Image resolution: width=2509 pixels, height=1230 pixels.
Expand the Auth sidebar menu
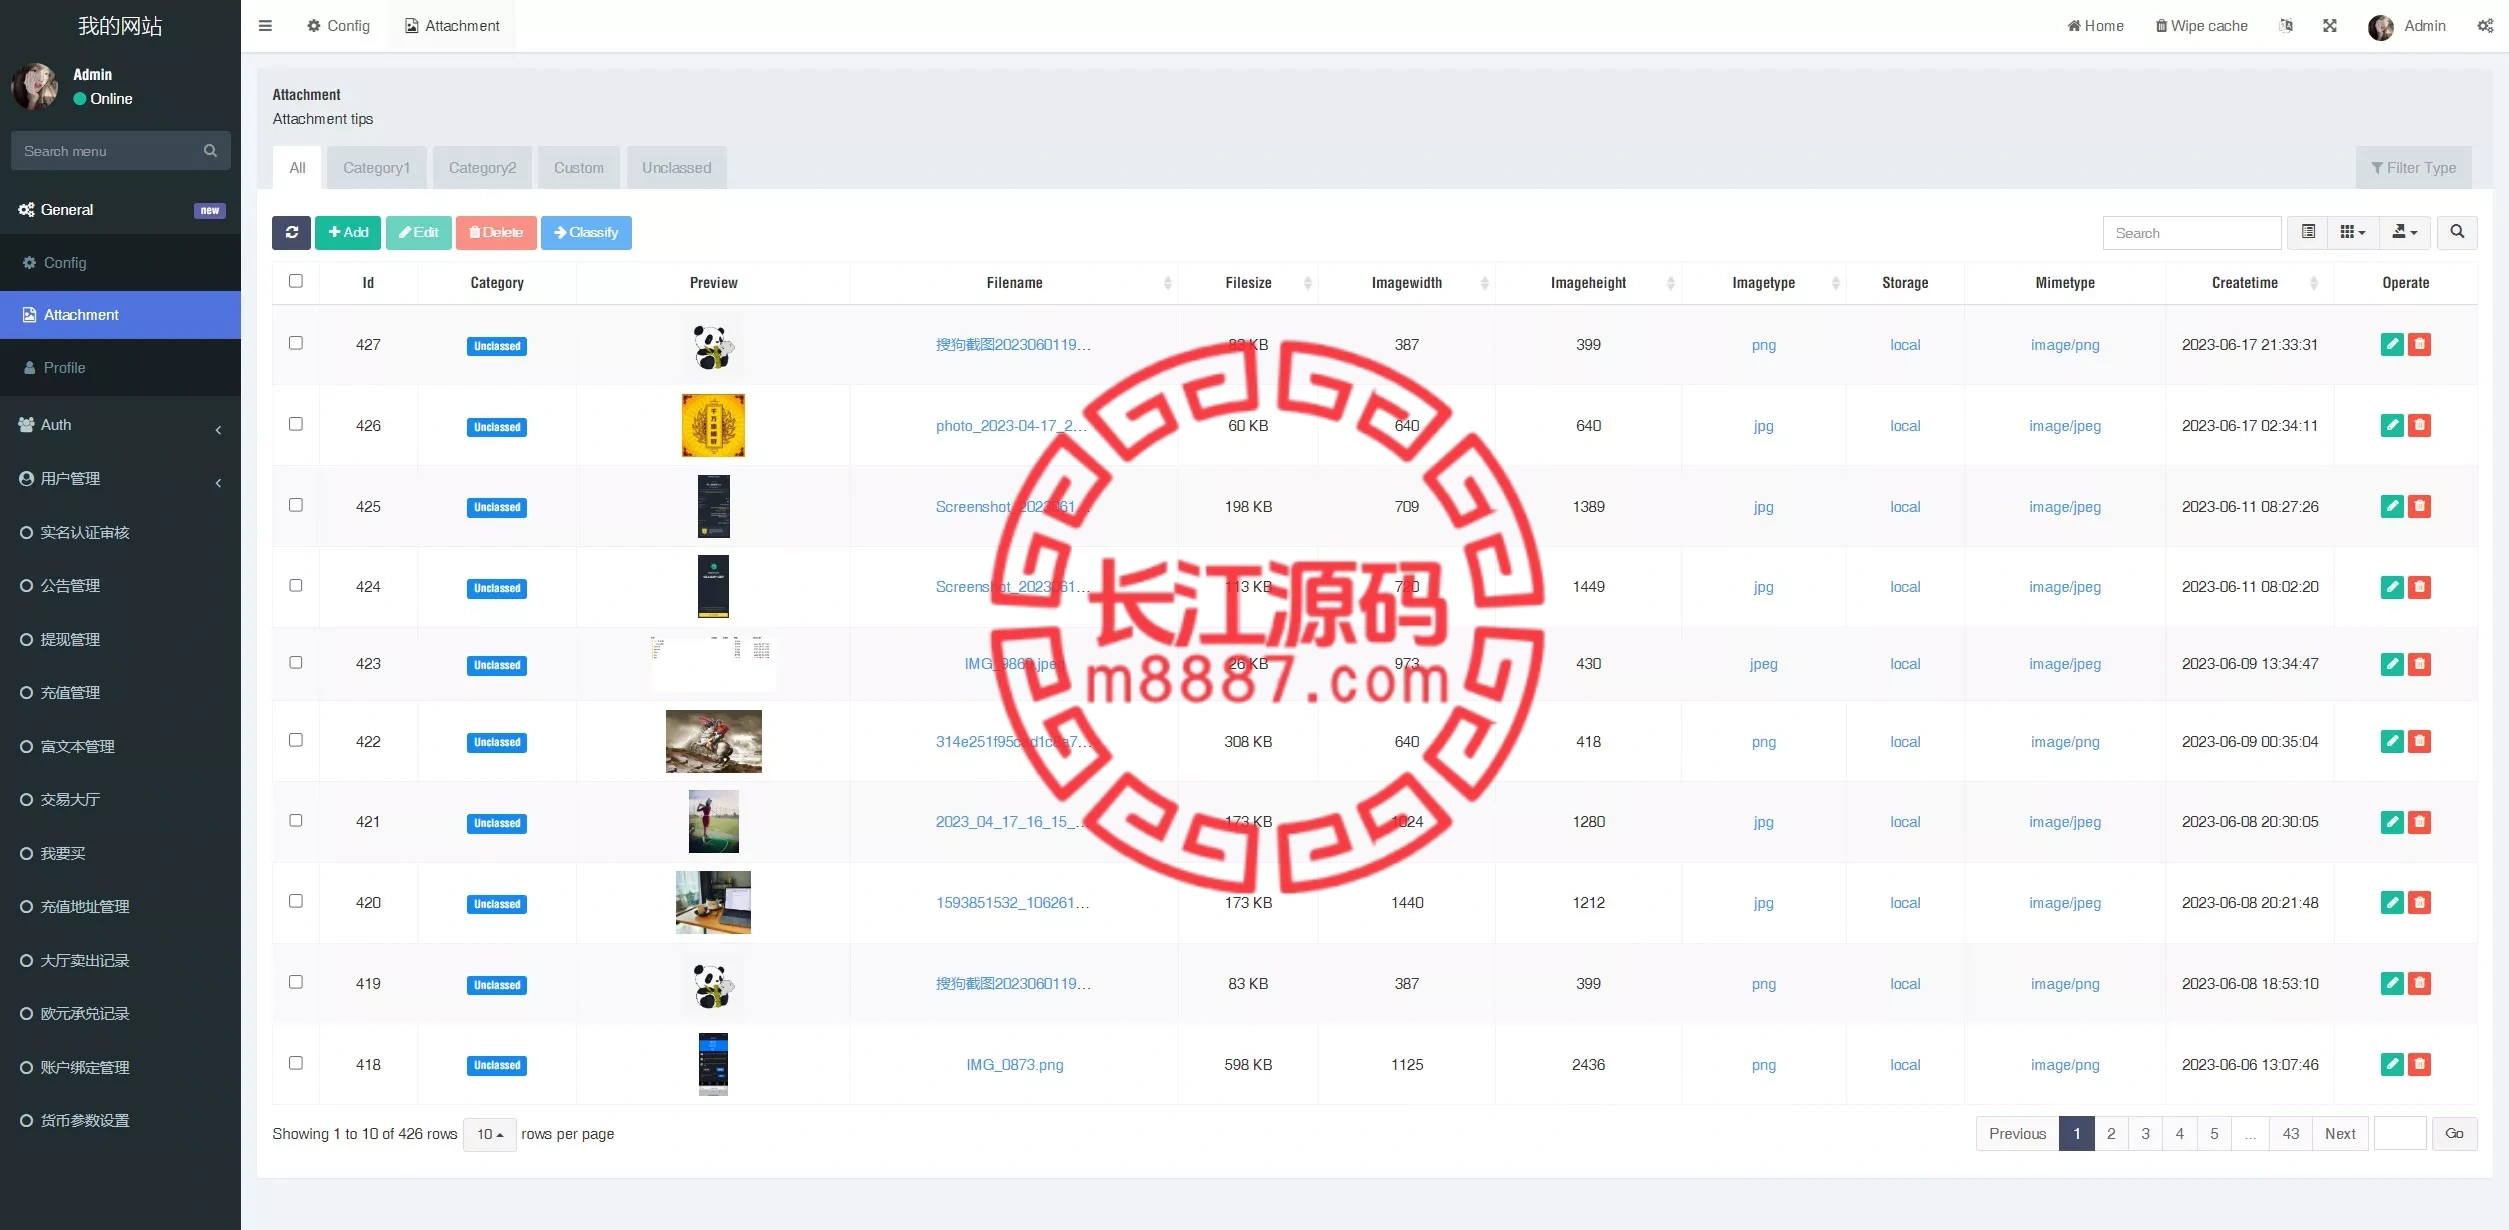120,425
